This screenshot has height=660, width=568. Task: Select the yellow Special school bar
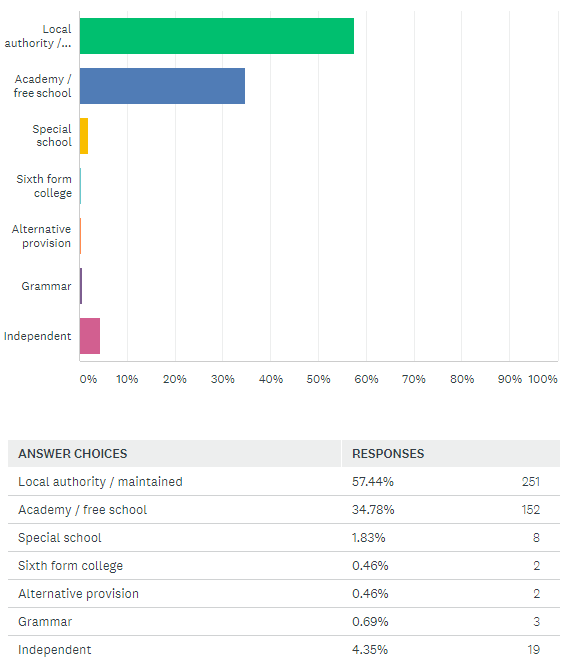[84, 136]
